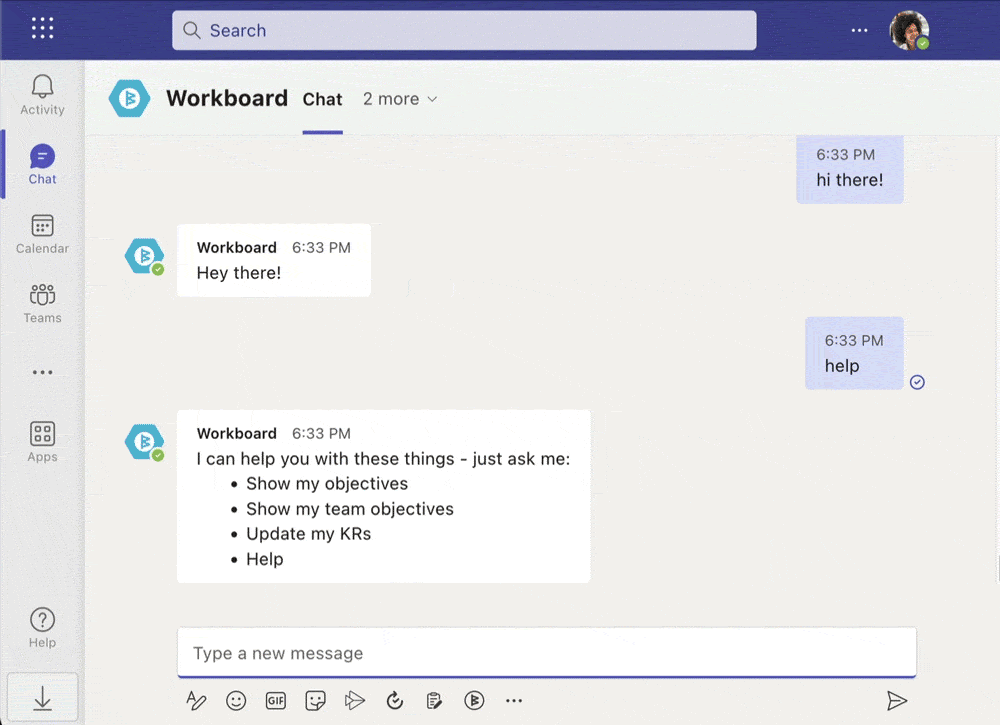The height and width of the screenshot is (725, 1000).
Task: Click the download button at bottom left
Action: 42,700
